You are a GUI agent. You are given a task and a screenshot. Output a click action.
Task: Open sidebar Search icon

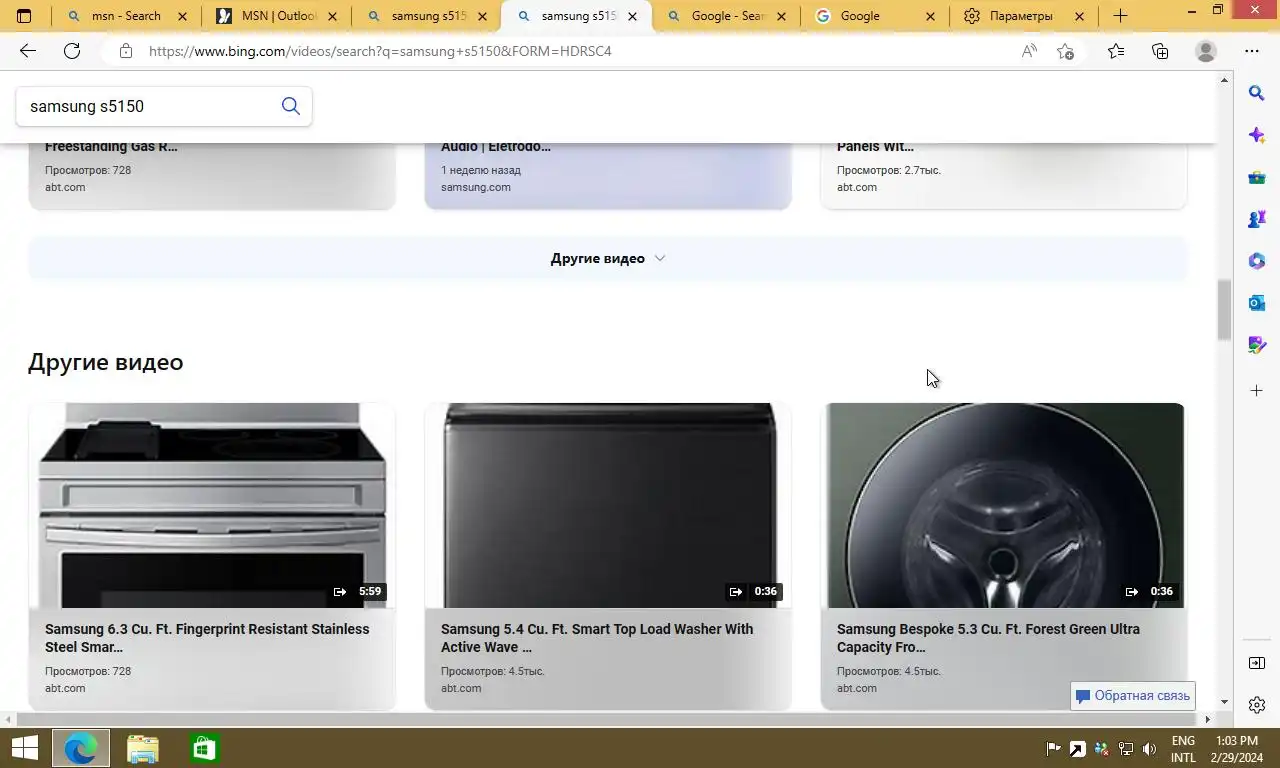click(x=1257, y=93)
